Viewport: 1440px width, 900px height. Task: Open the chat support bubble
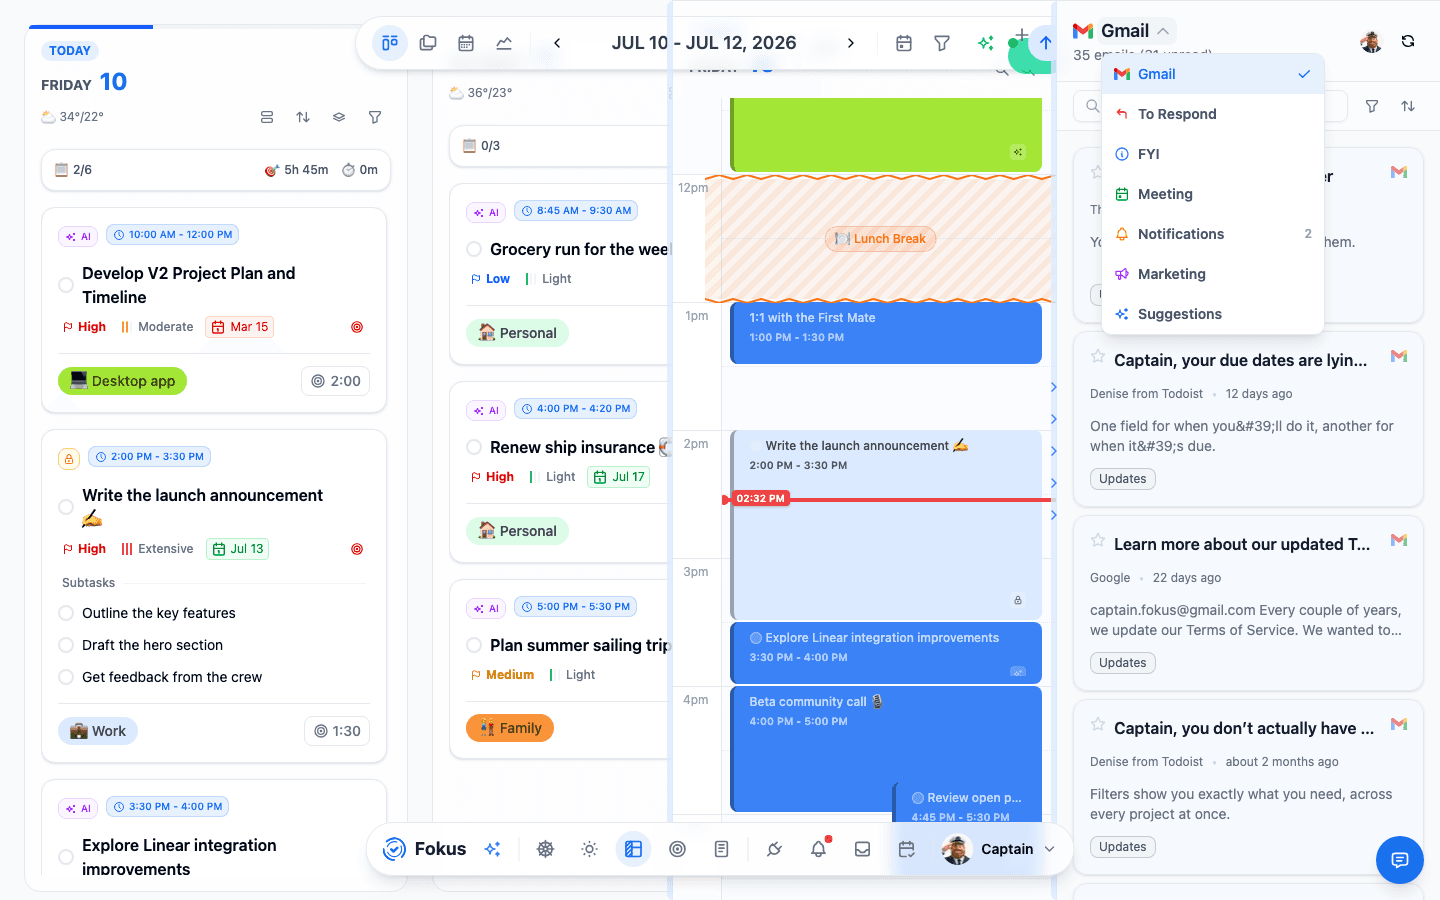[1400, 860]
